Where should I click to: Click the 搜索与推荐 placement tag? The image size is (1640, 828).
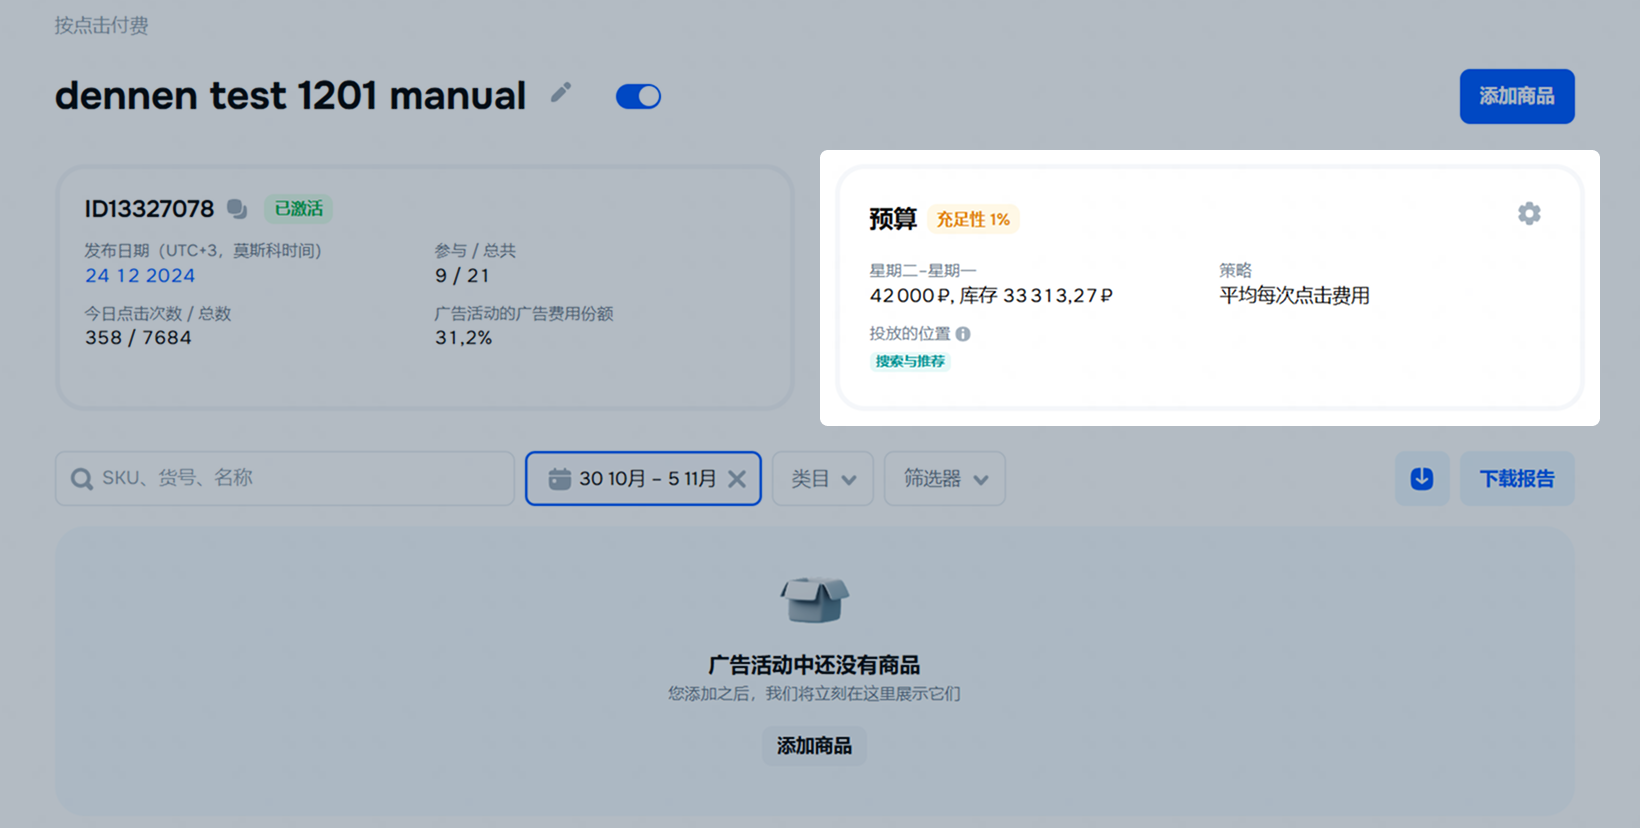point(909,361)
